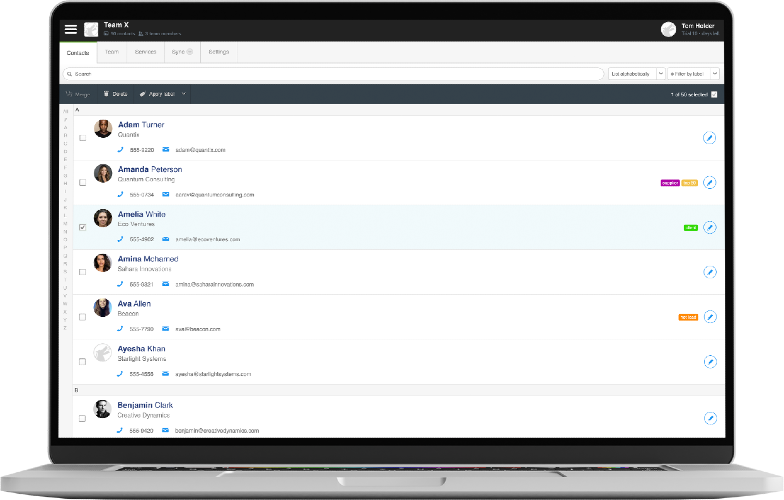Open Amanda Peterson's contact name link
Viewport: 784px width, 500px height.
(x=150, y=170)
